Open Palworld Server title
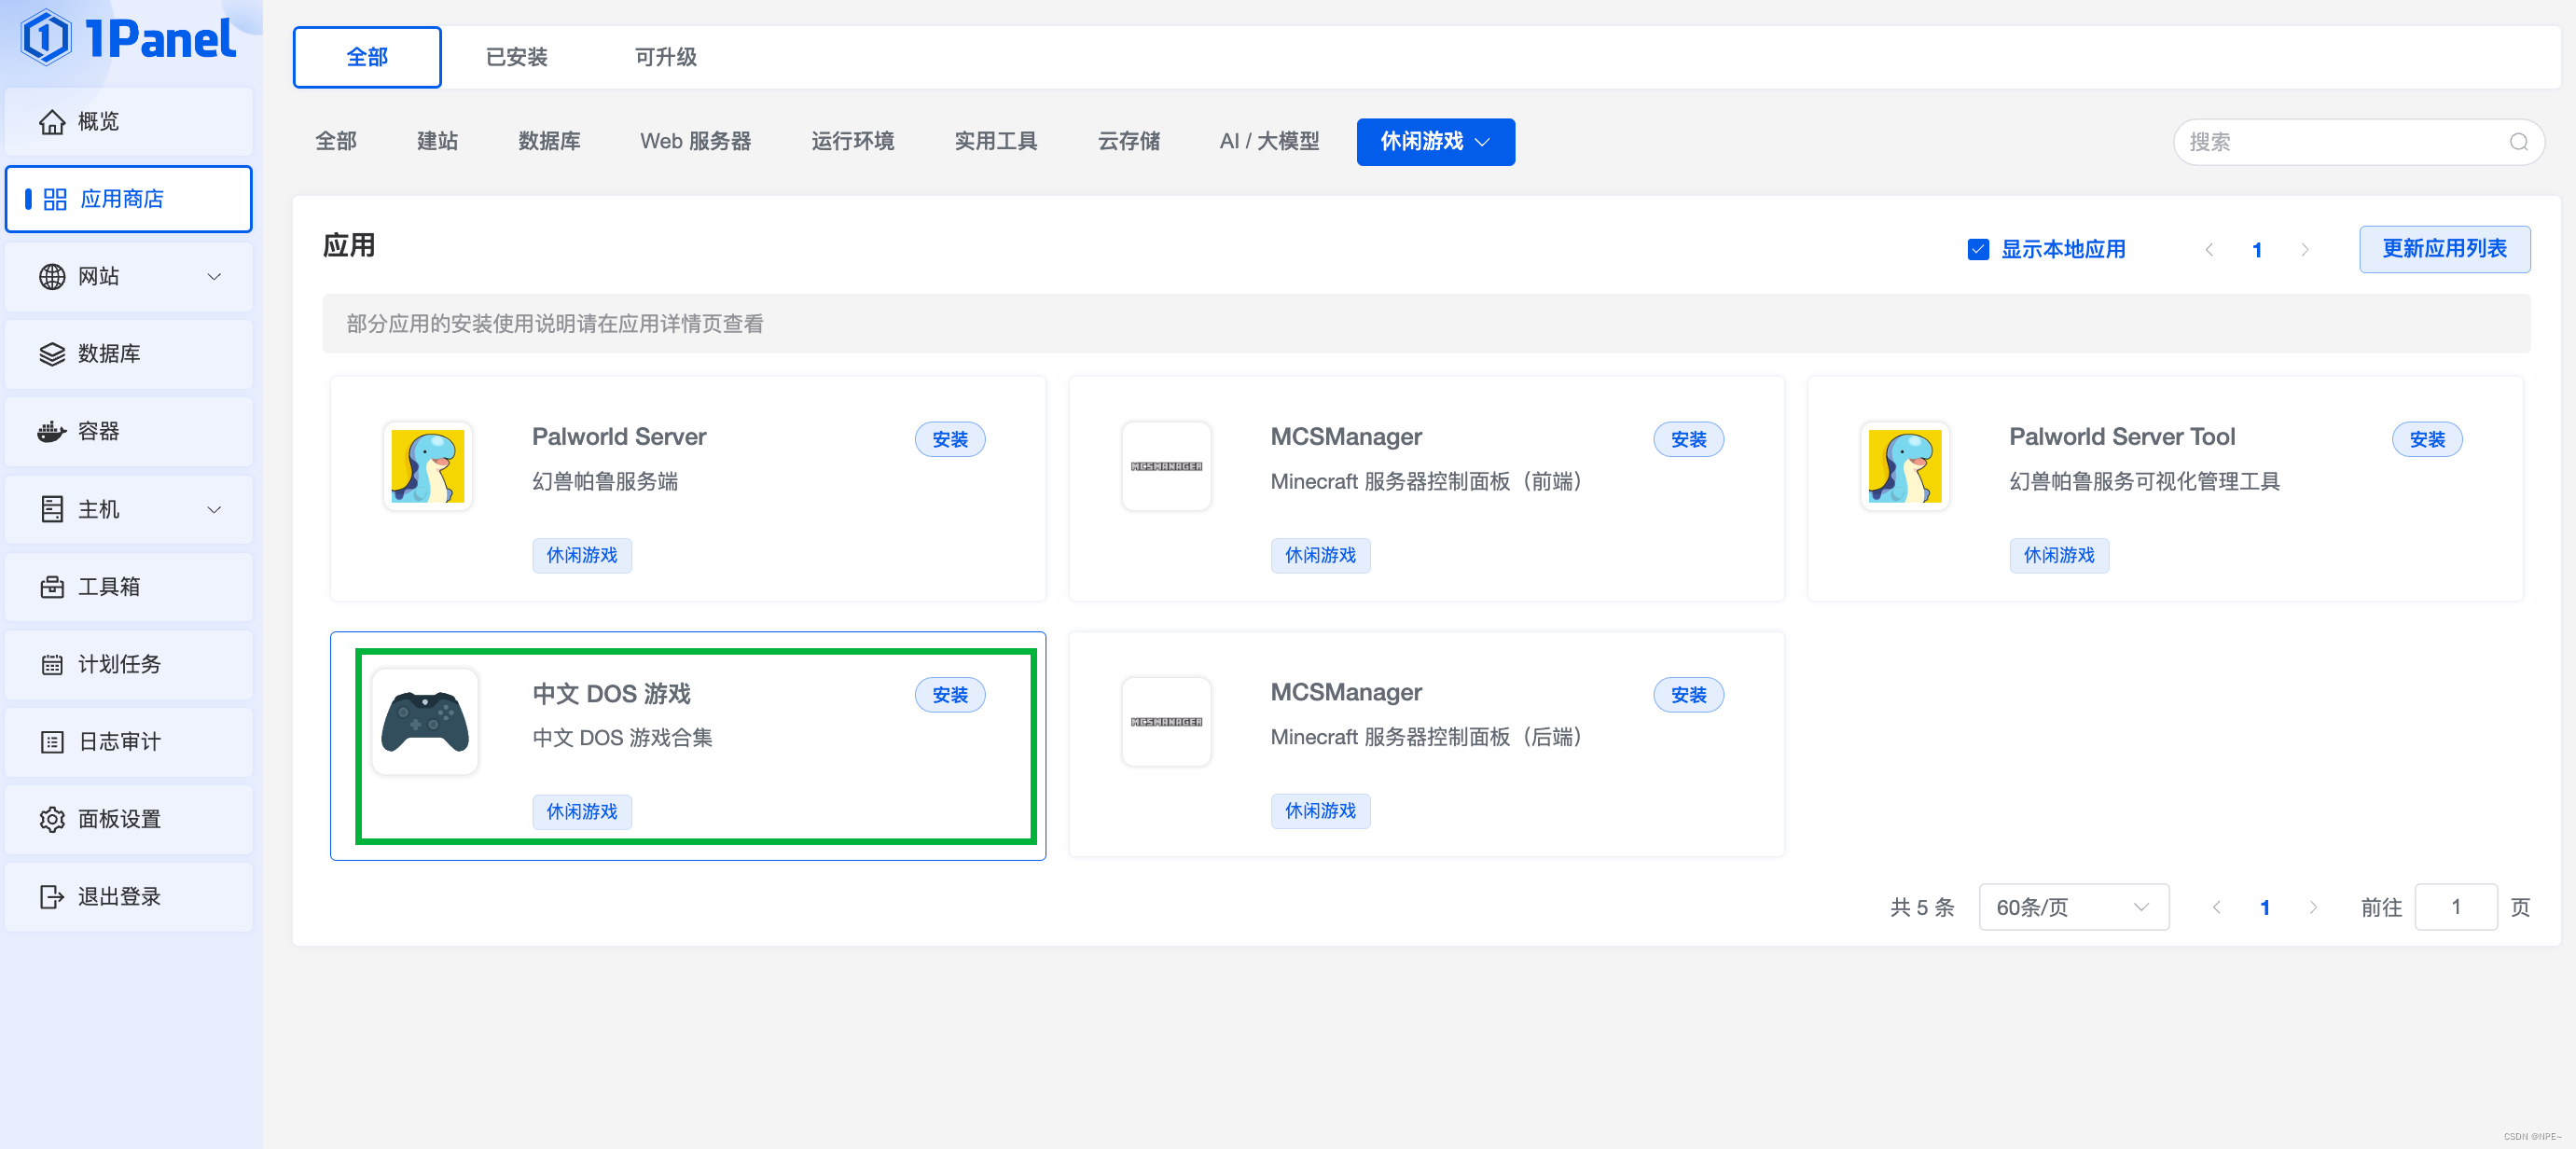This screenshot has height=1149, width=2576. coord(619,437)
